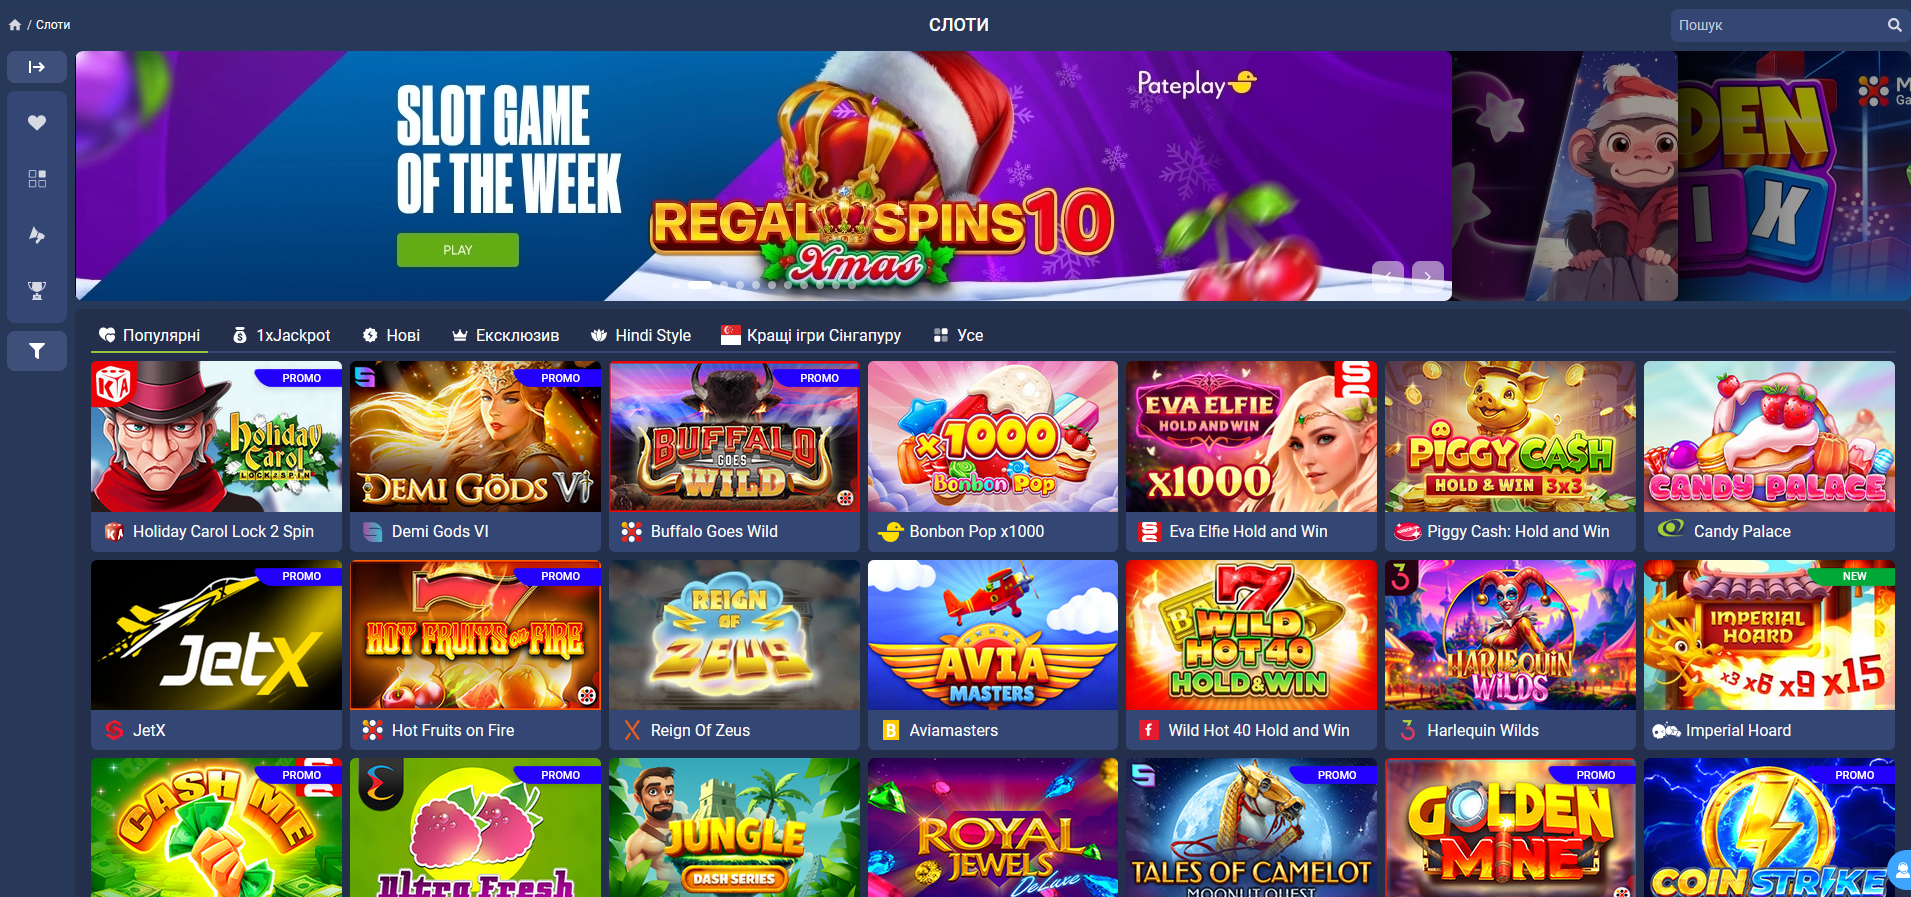The height and width of the screenshot is (897, 1911).
Task: Click the green PLAY button on banner
Action: click(458, 250)
